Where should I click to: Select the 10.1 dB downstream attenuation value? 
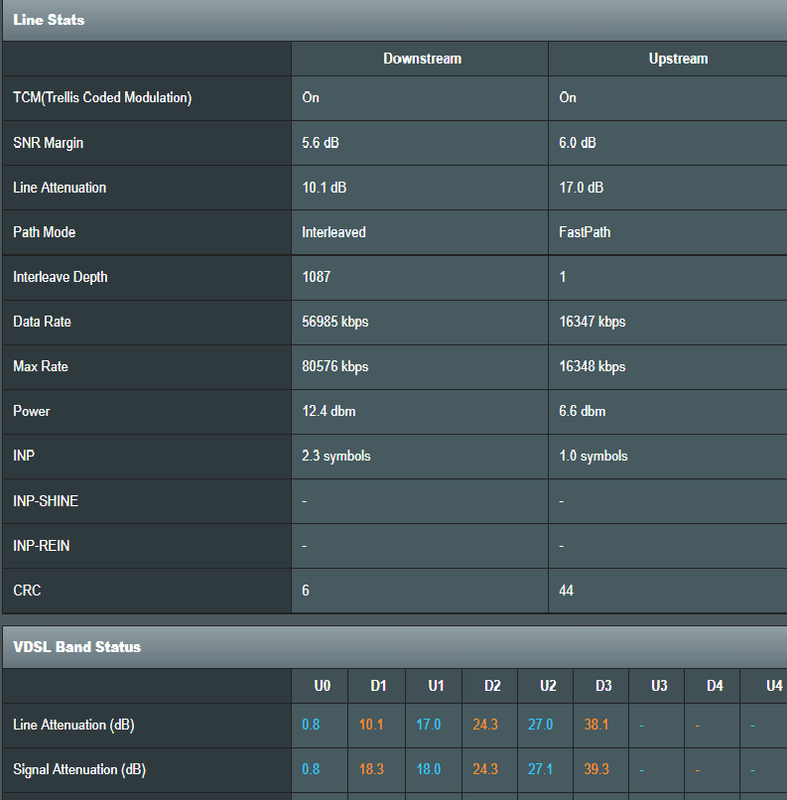pos(324,188)
